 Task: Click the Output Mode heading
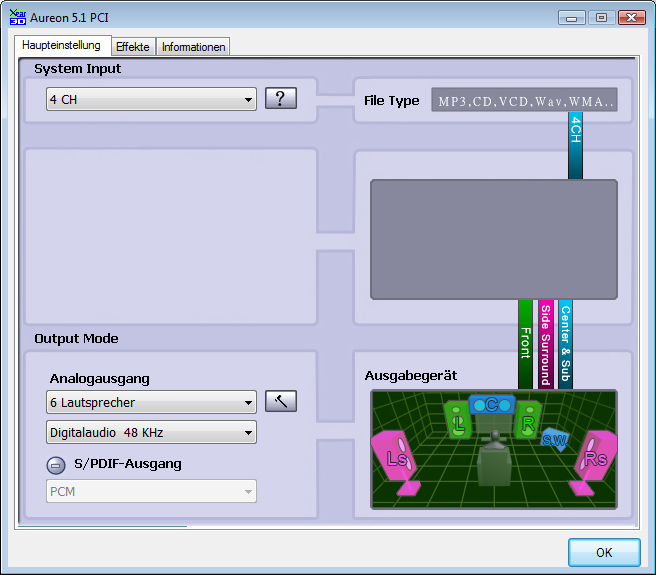pos(76,338)
